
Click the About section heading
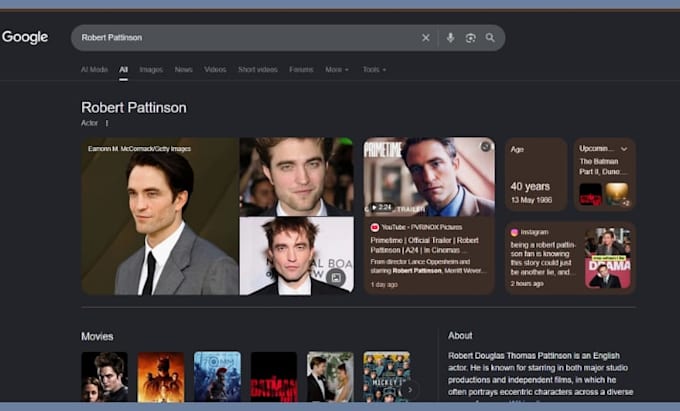point(460,336)
